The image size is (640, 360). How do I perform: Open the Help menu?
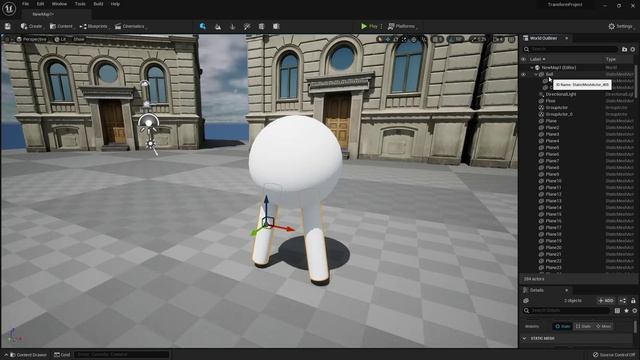115,4
